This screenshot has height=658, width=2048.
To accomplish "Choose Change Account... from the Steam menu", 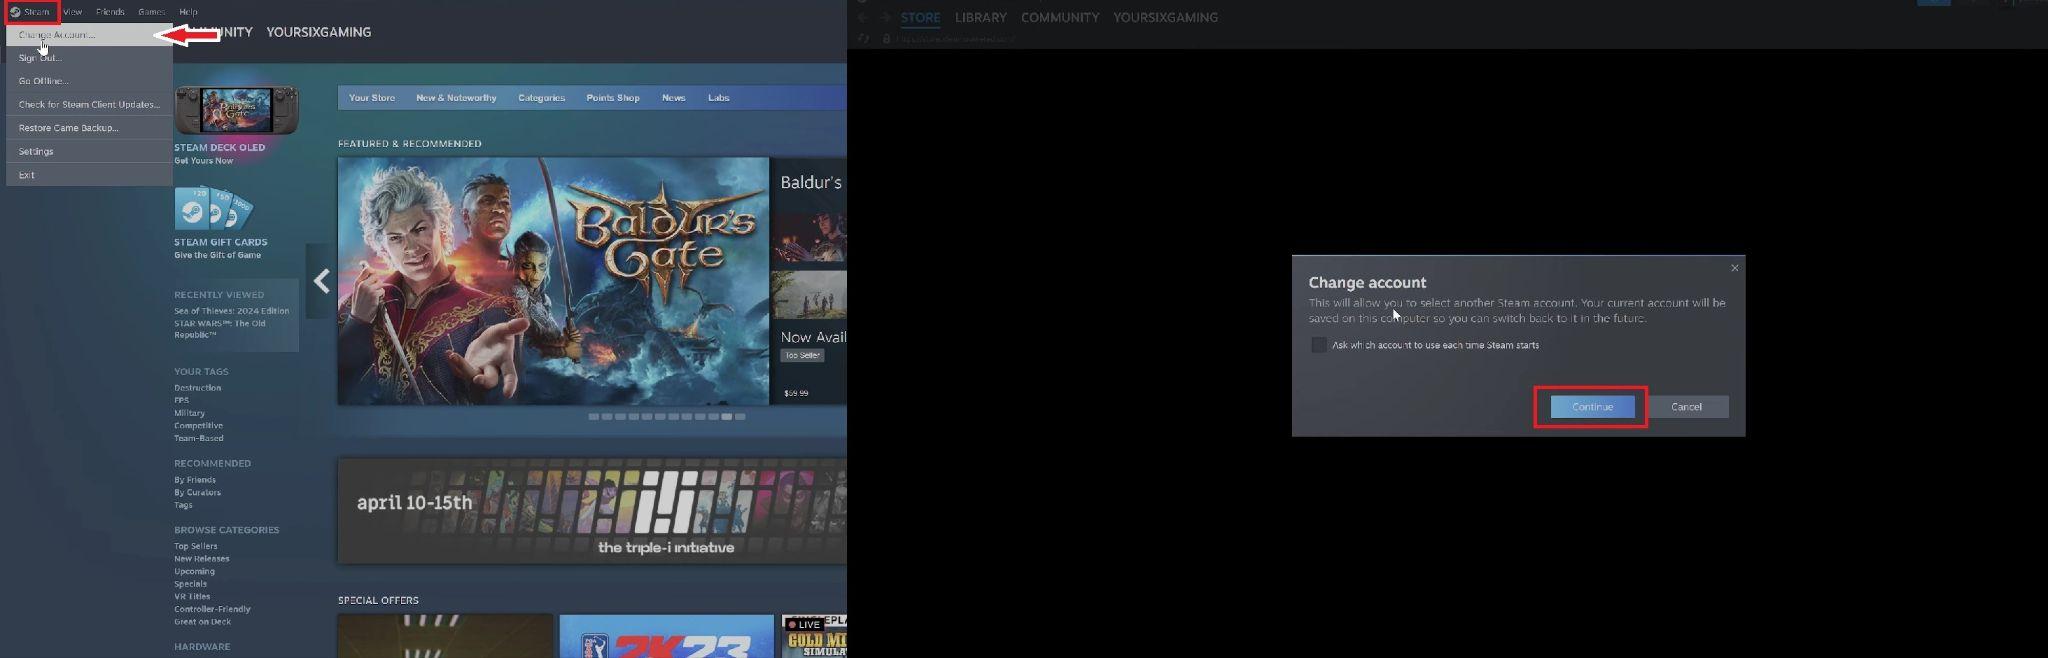I will pyautogui.click(x=89, y=35).
